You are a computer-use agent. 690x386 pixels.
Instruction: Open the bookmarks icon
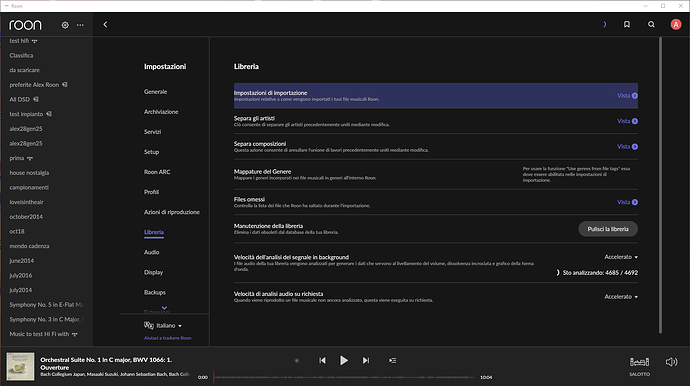click(x=627, y=25)
